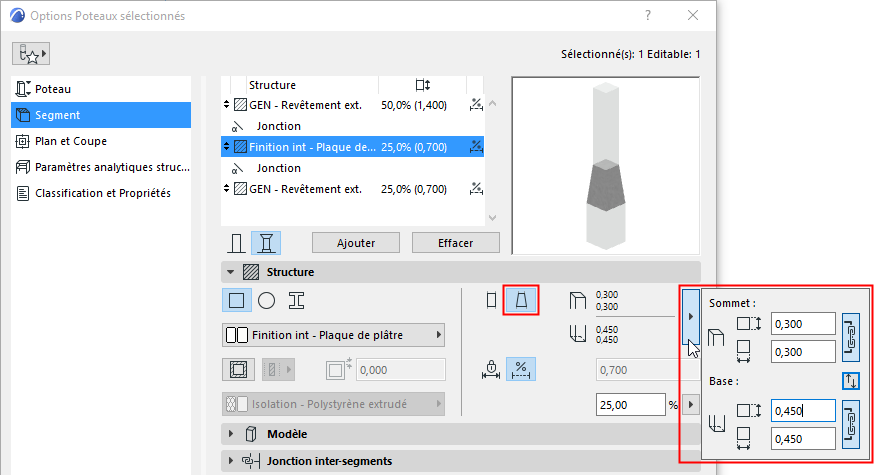This screenshot has height=475, width=874.
Task: Open the Finition int - Plaque de plâtre dropdown
Action: 333,334
